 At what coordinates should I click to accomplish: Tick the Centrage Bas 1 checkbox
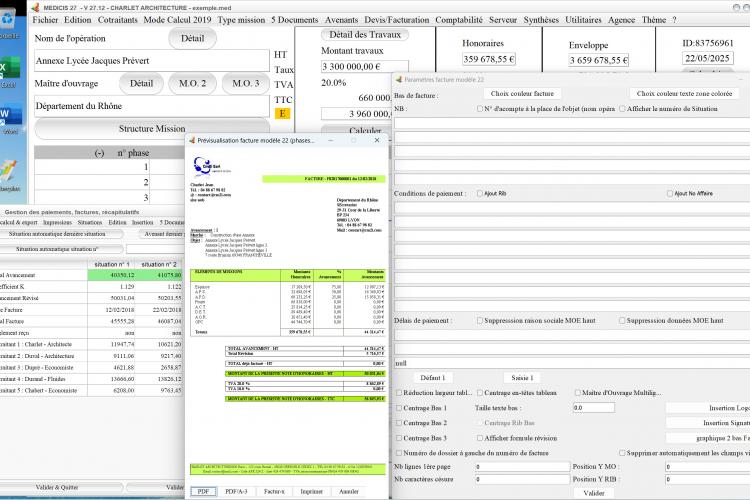point(399,408)
